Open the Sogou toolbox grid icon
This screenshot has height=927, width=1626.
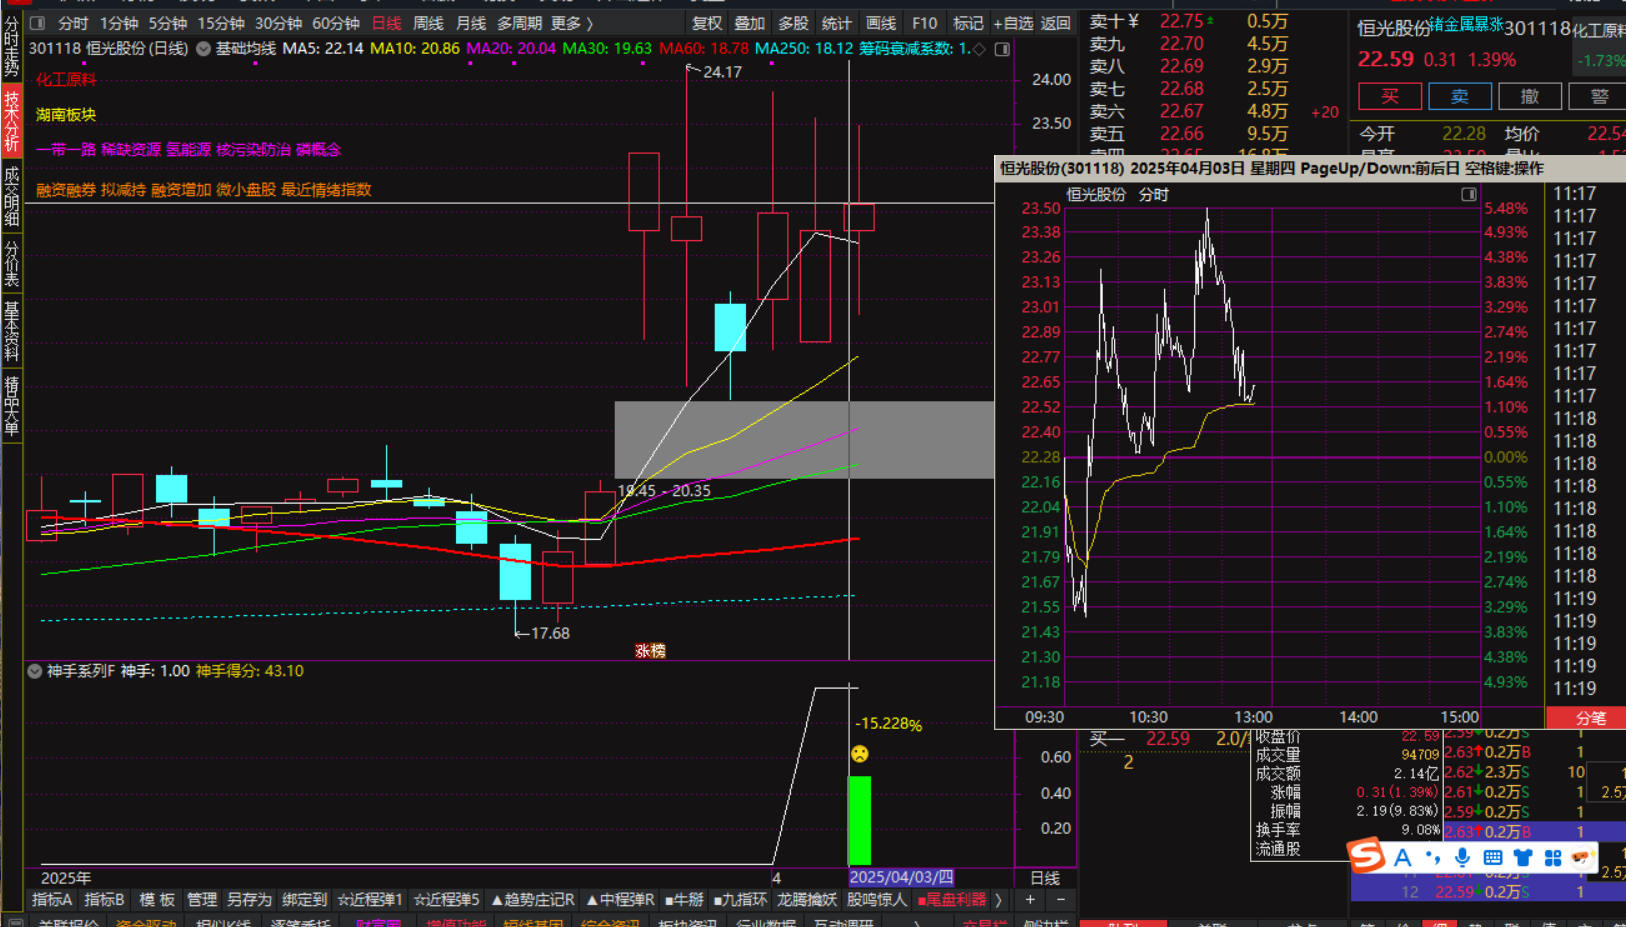point(1552,857)
